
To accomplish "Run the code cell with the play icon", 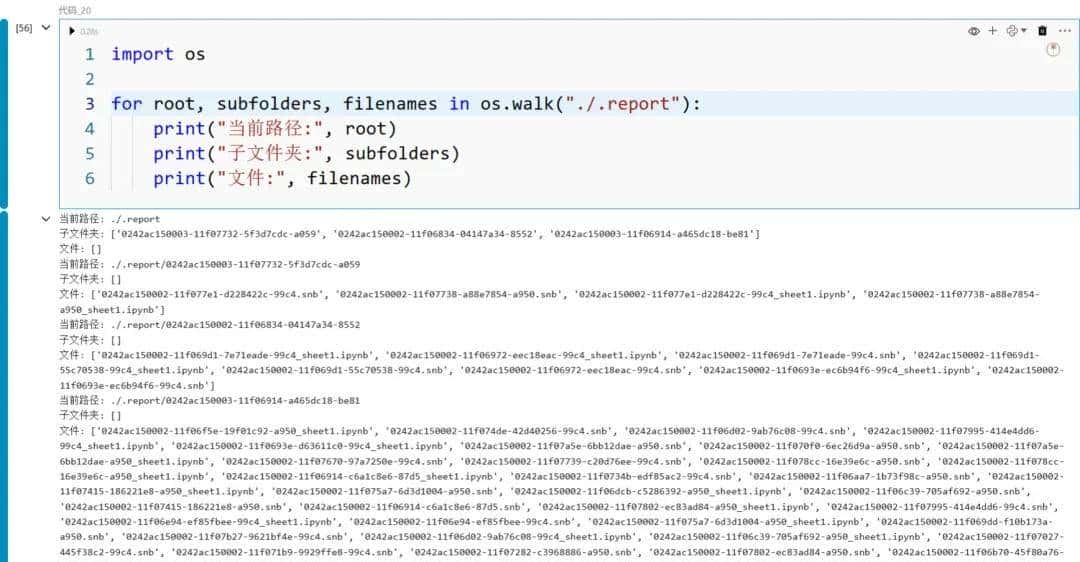I will coord(72,31).
